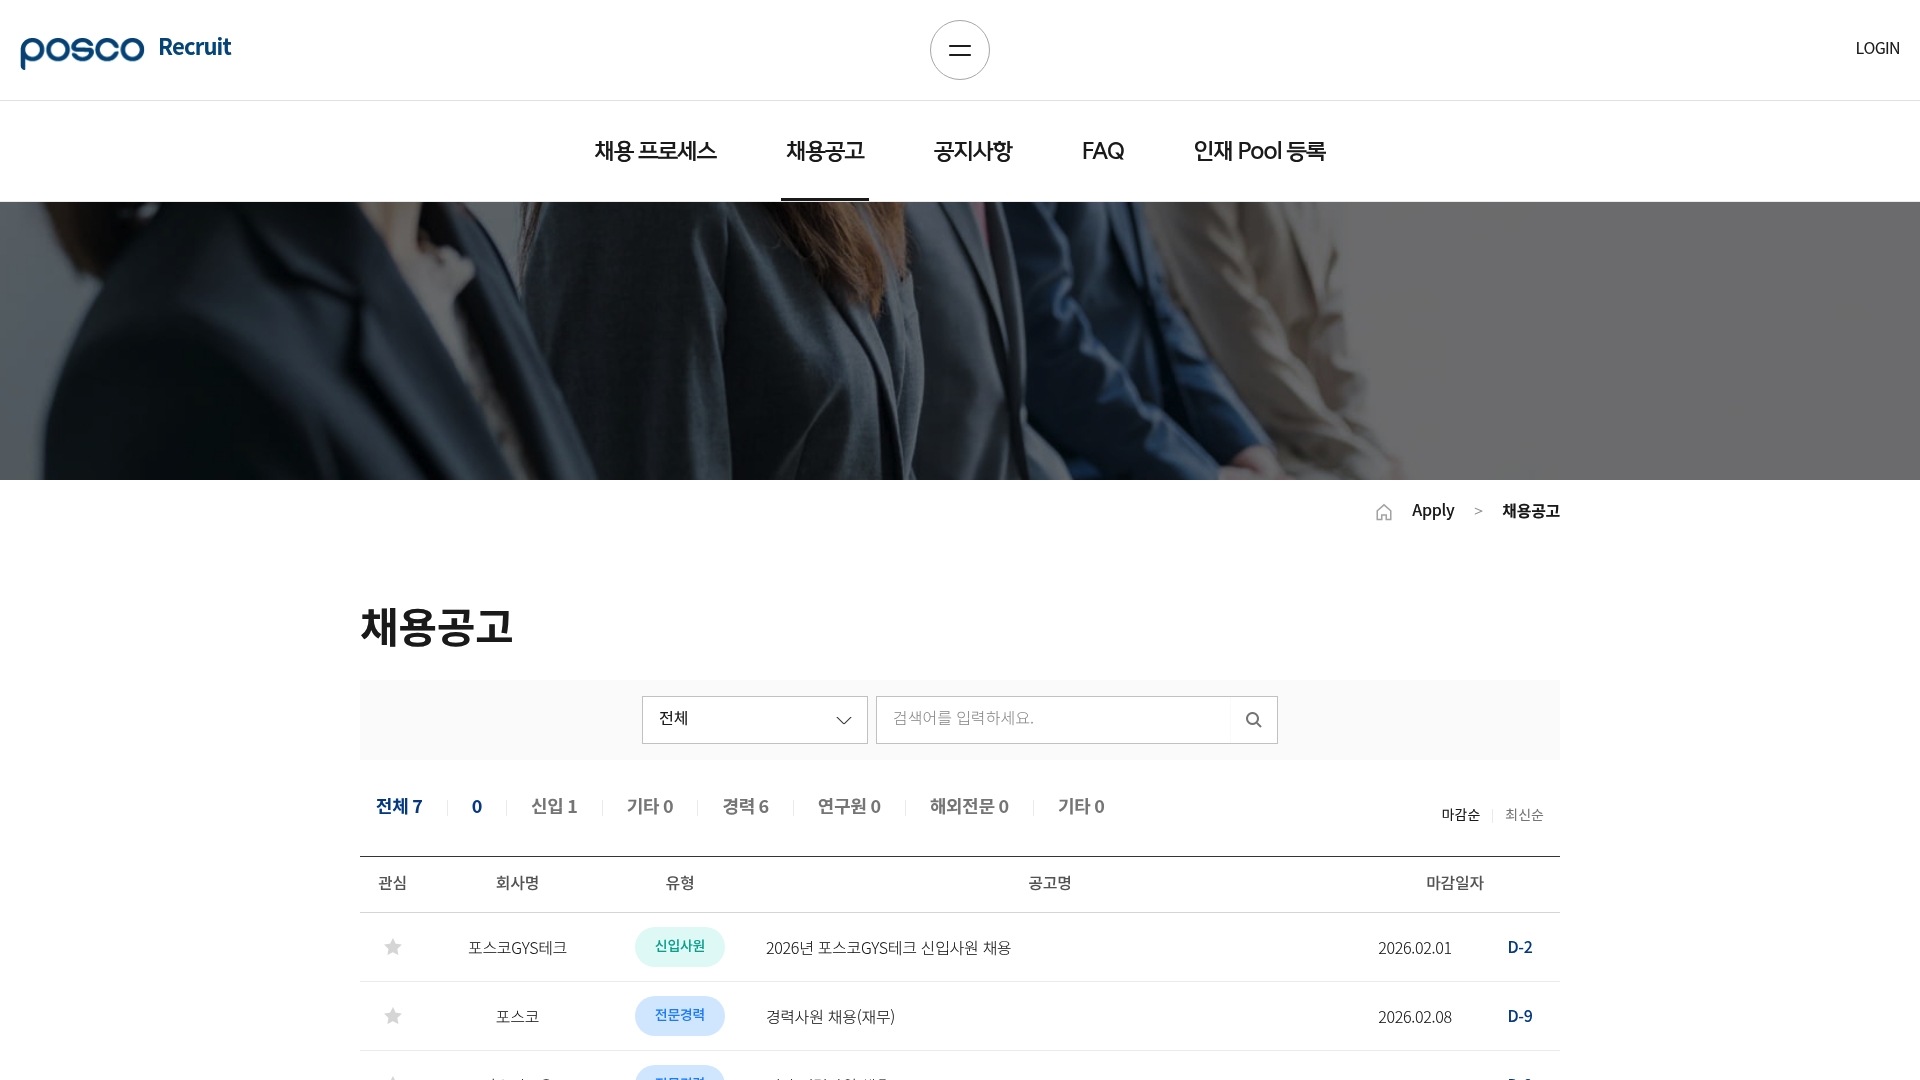Open the 2026년 포스코GYS테크 신입사원 채용 posting
Screen dimensions: 1920x1080
tap(887, 948)
